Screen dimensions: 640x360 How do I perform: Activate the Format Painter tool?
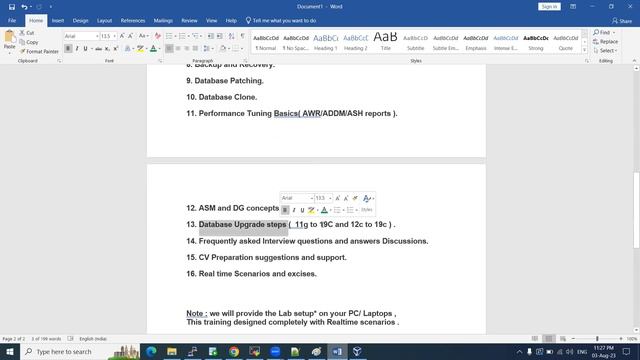tap(39, 51)
